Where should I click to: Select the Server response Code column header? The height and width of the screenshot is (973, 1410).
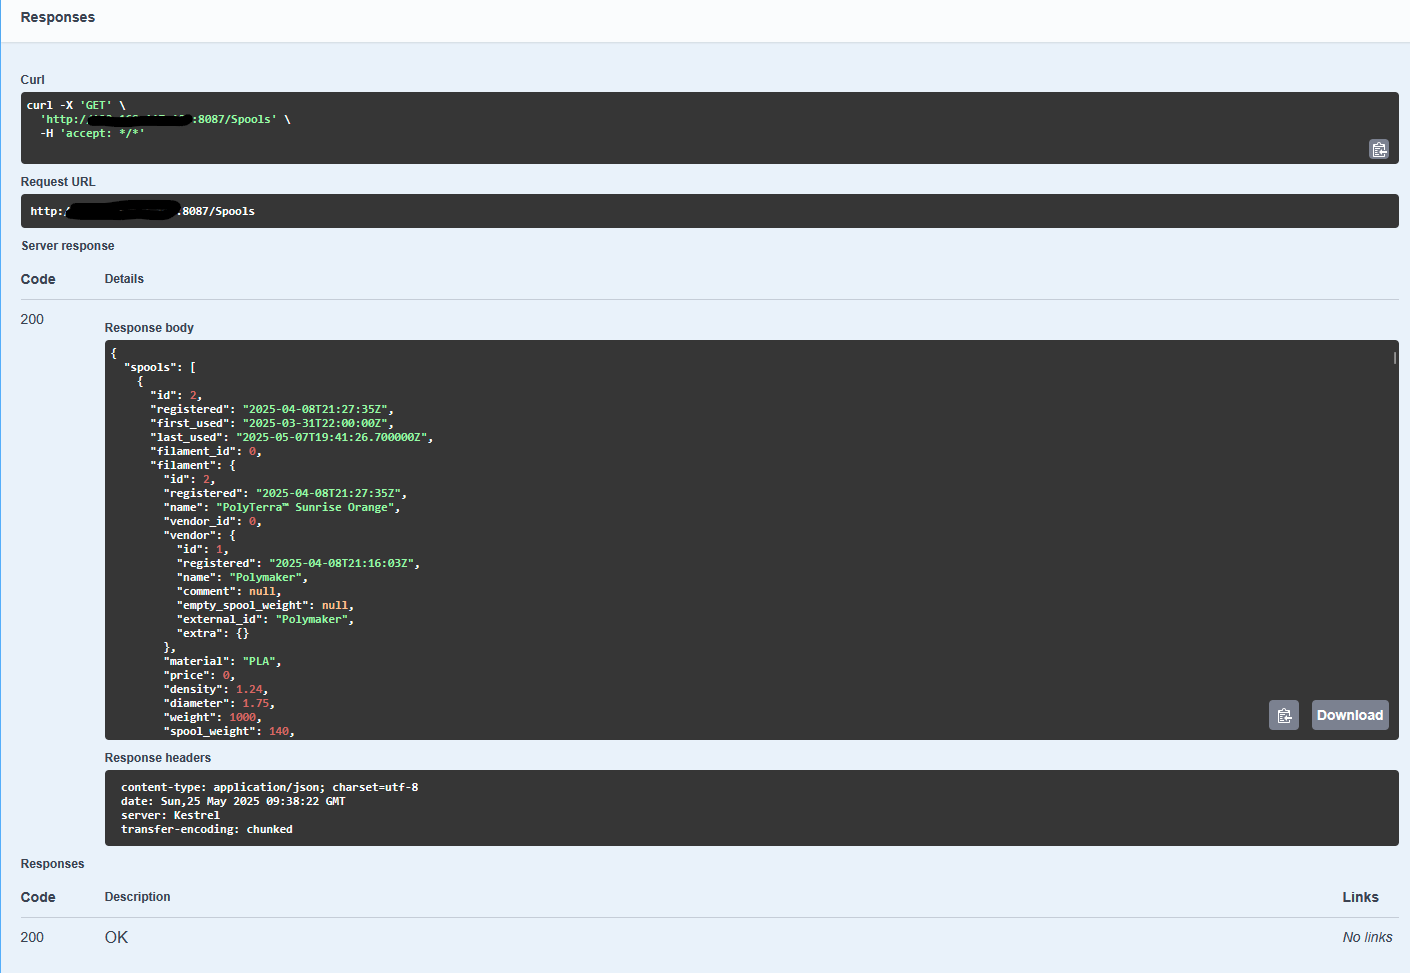pyautogui.click(x=37, y=279)
